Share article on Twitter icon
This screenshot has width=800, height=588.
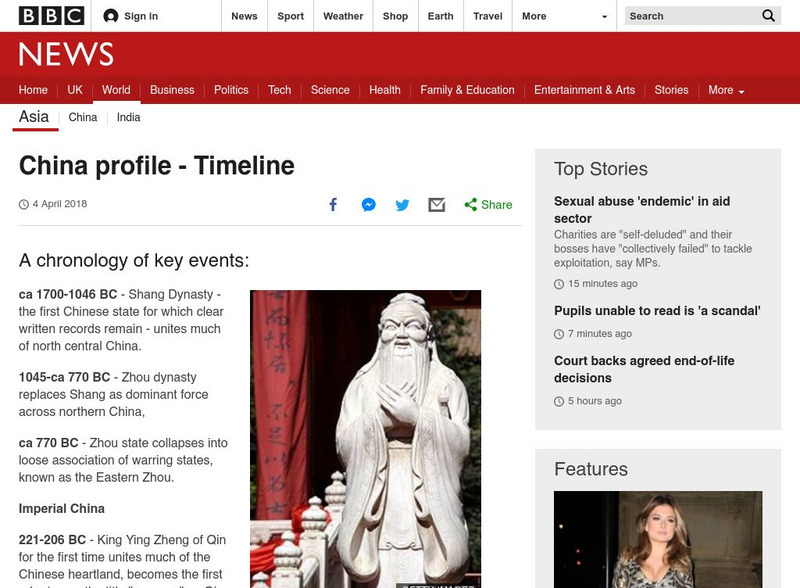(x=402, y=205)
